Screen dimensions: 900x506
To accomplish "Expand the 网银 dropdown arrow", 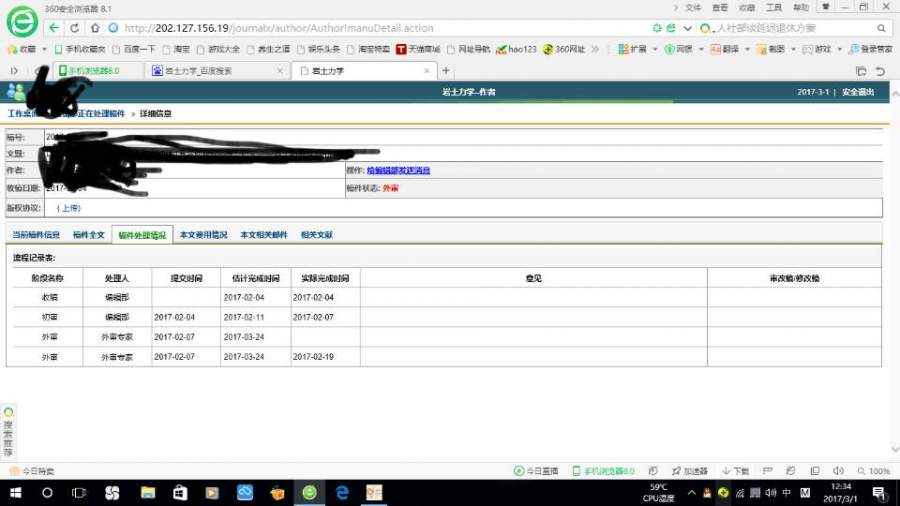I will 701,49.
